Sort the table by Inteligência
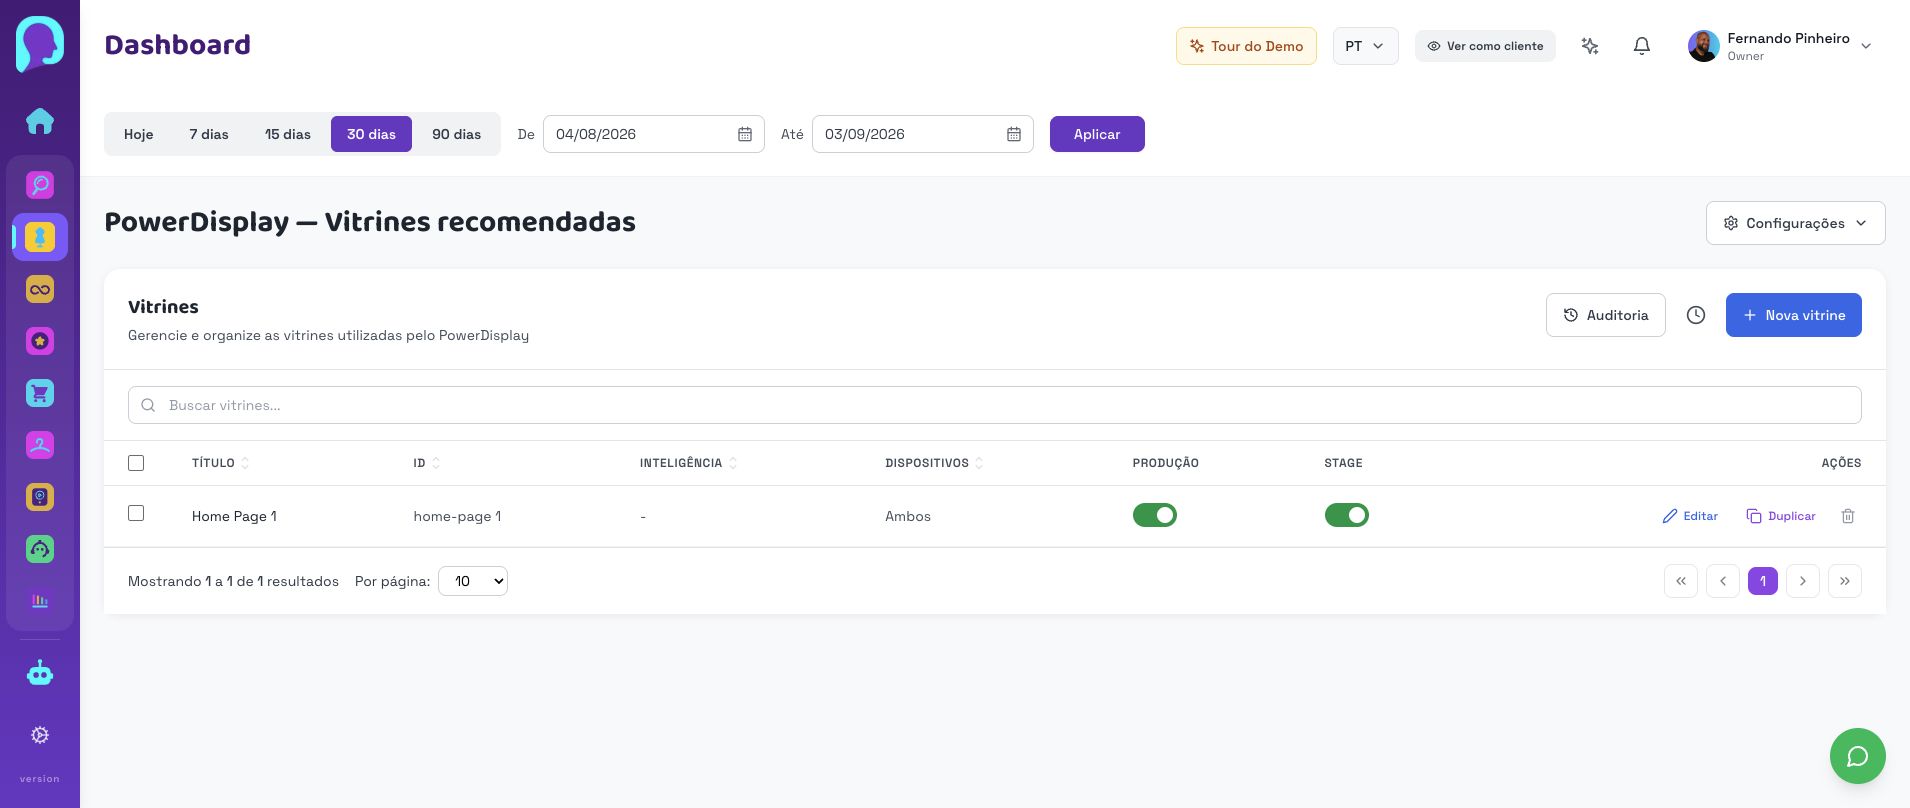This screenshot has height=808, width=1910. point(688,463)
